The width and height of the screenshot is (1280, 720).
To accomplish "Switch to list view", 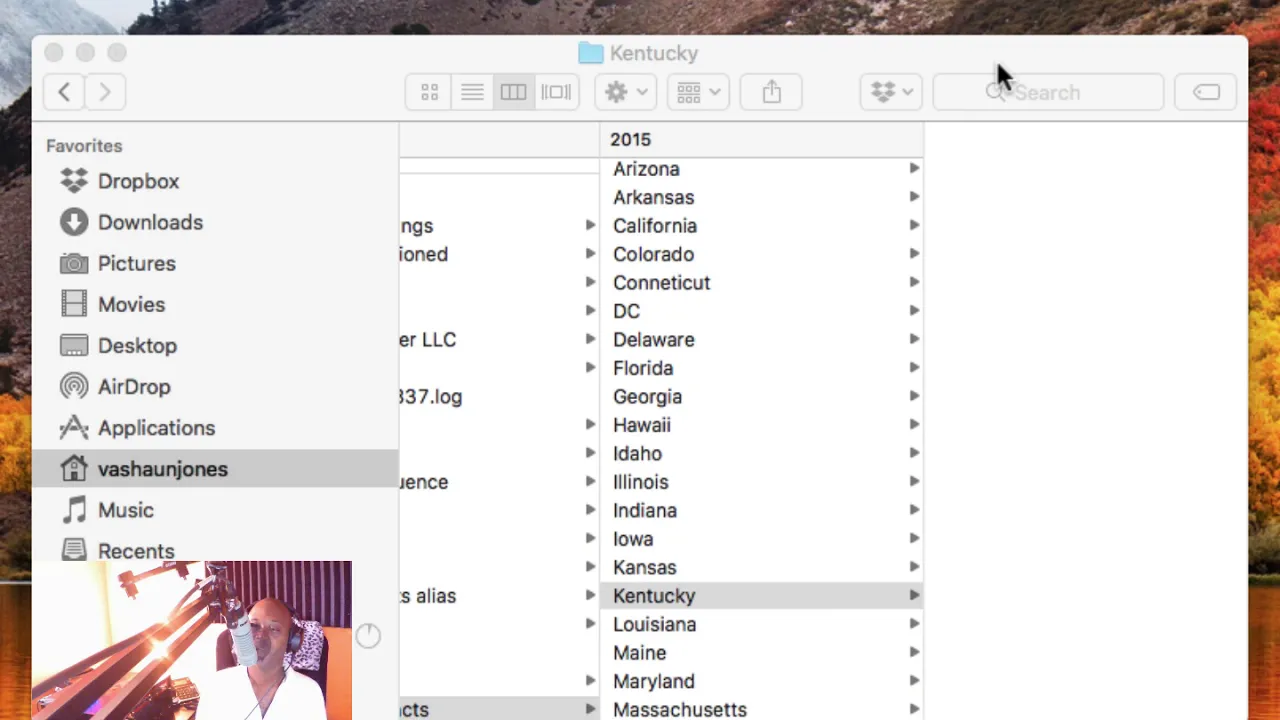I will click(472, 92).
